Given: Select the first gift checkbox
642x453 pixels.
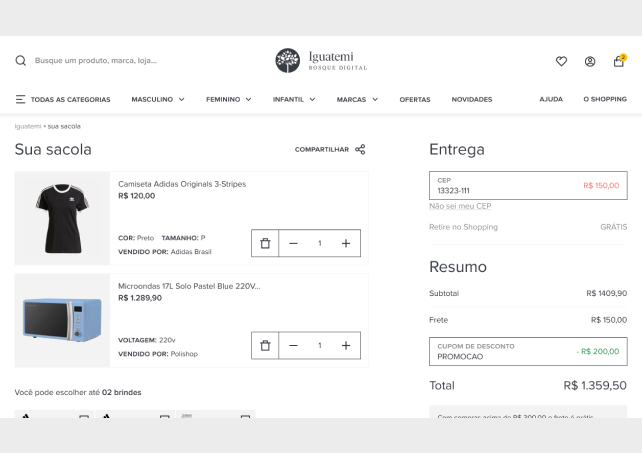Looking at the screenshot, I should (84, 415).
